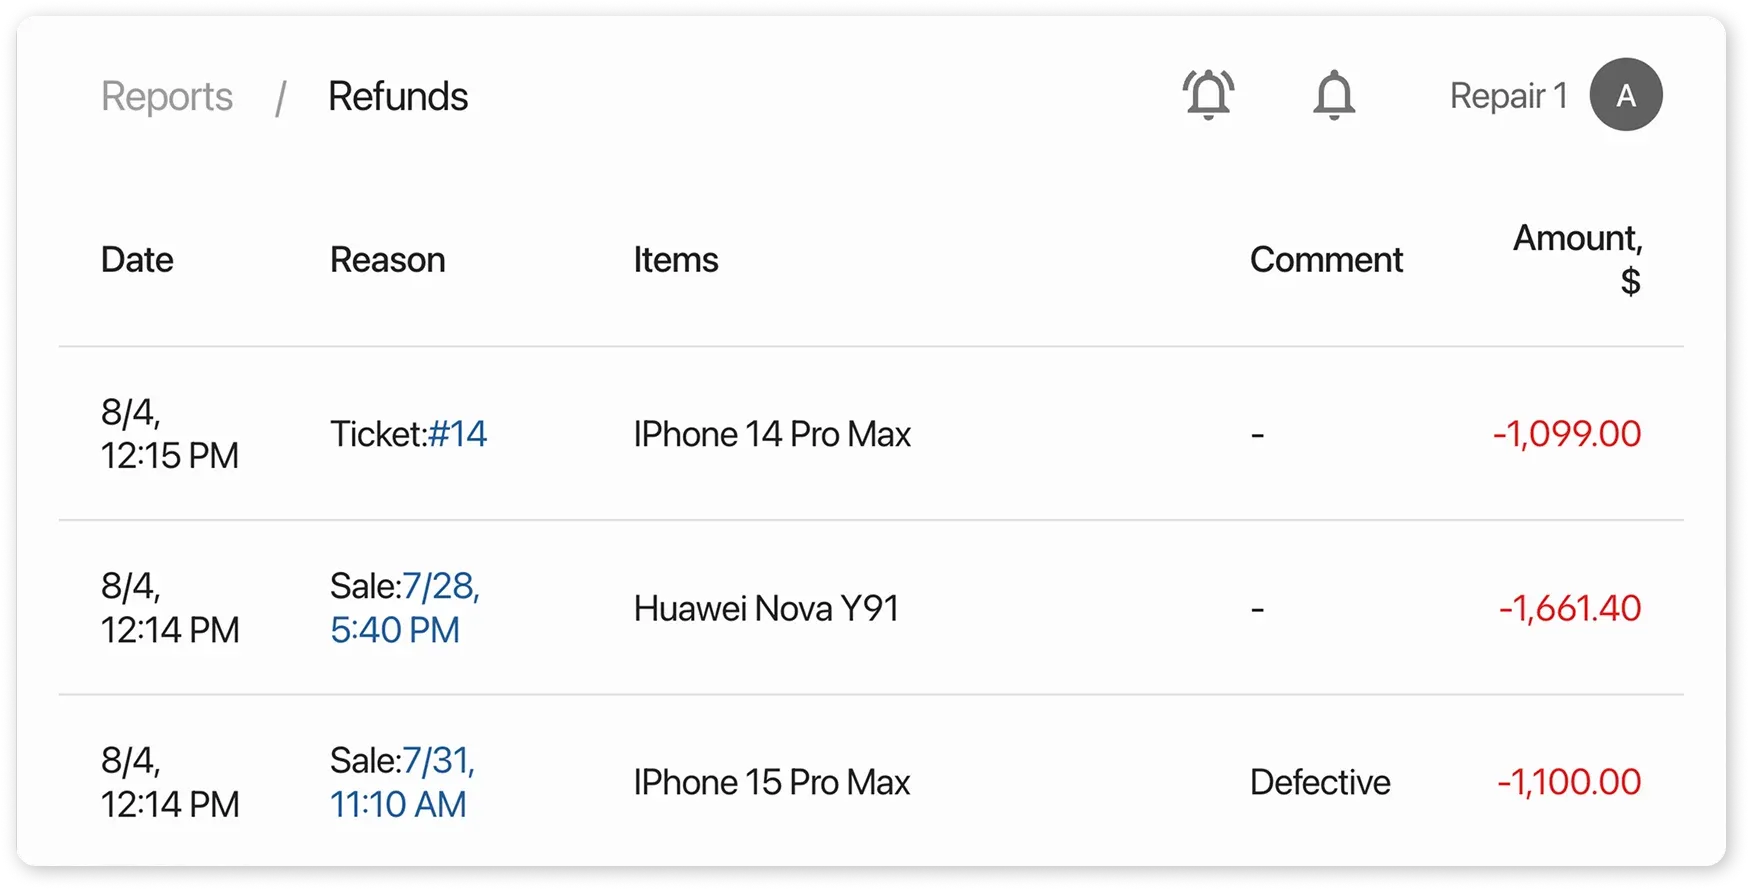Viewport: 1750px width, 890px height.
Task: Sort the table by Amount column
Action: 1578,258
